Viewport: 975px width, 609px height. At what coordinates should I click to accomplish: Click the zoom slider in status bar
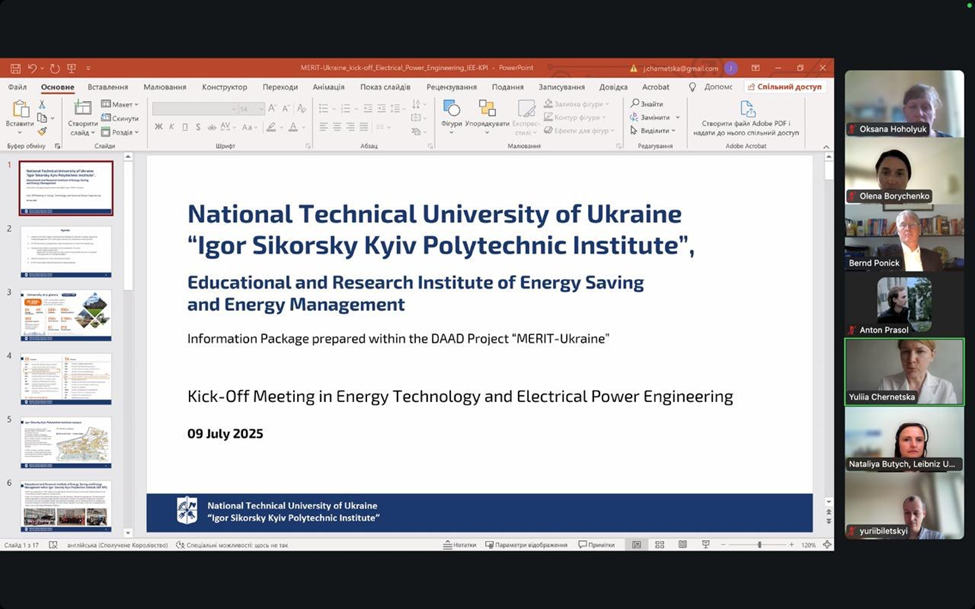[757, 544]
